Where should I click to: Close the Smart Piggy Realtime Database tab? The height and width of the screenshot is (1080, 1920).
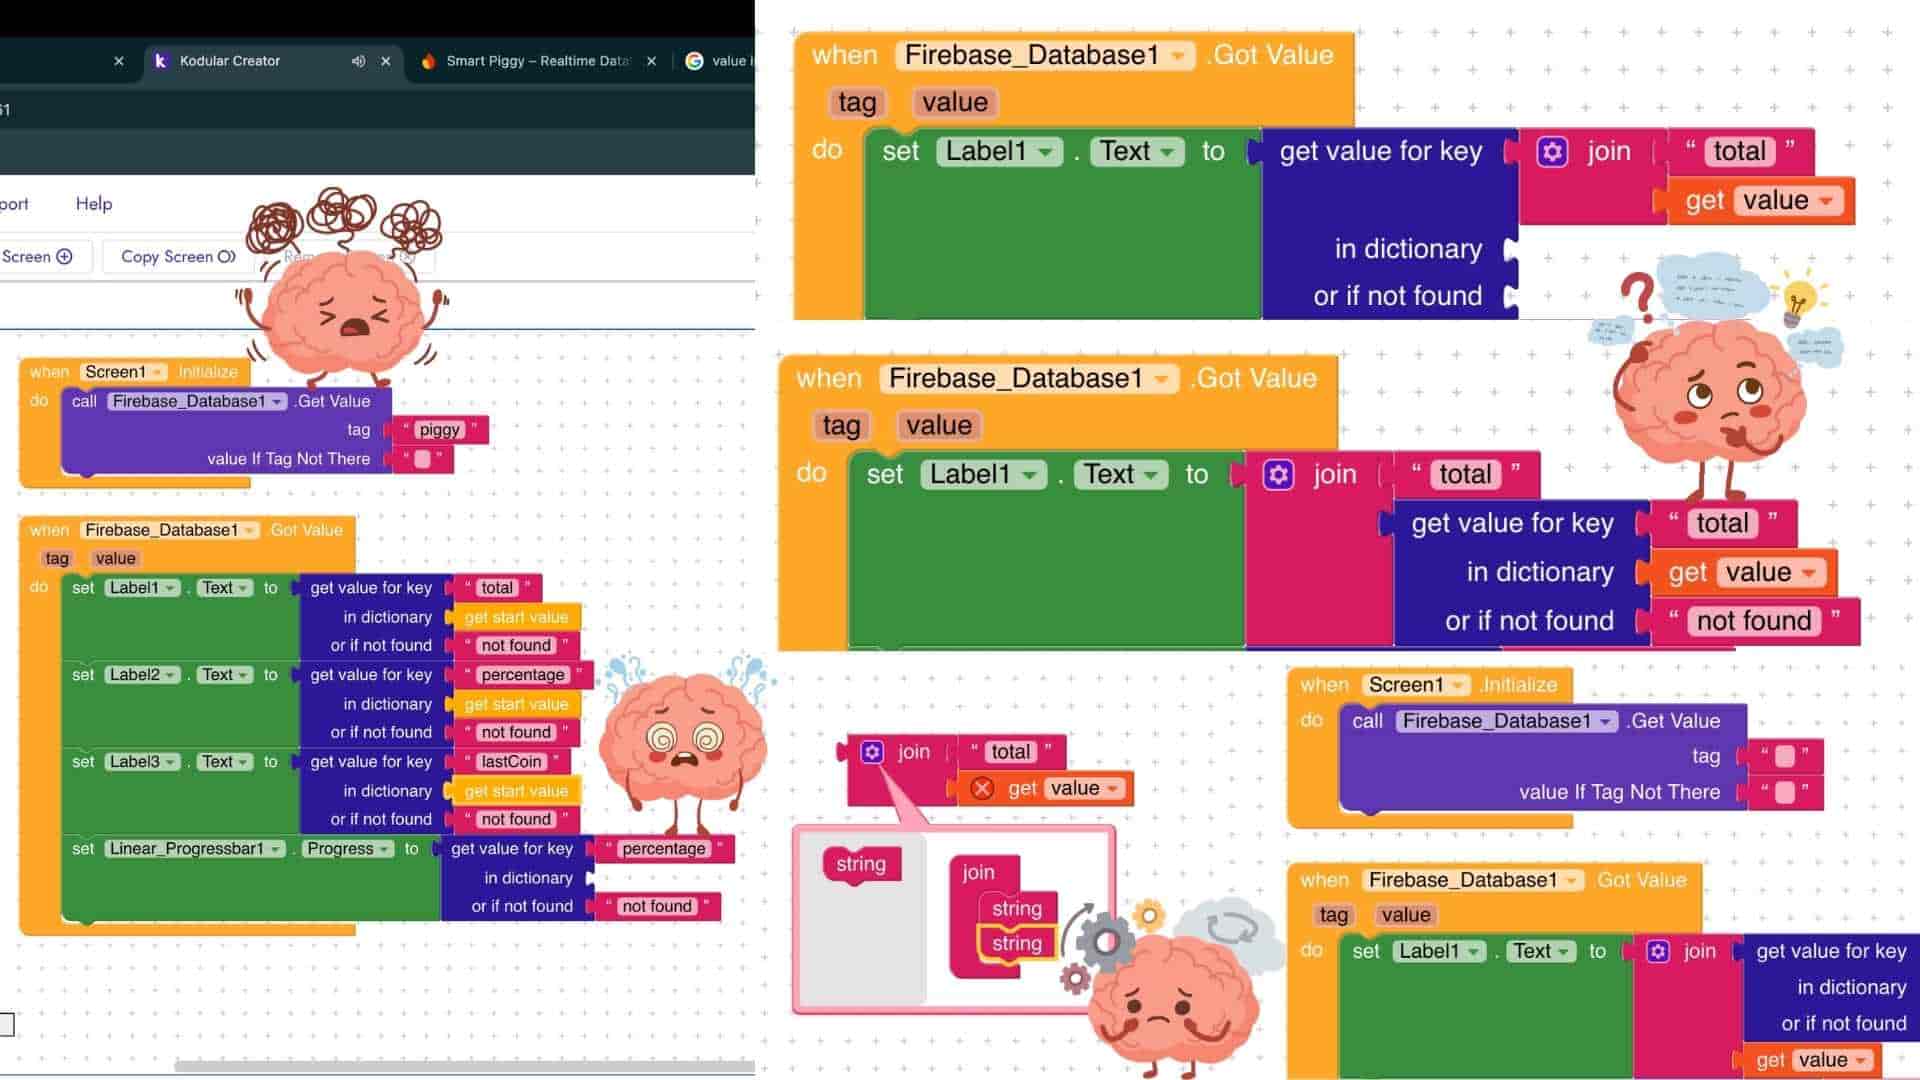(652, 61)
